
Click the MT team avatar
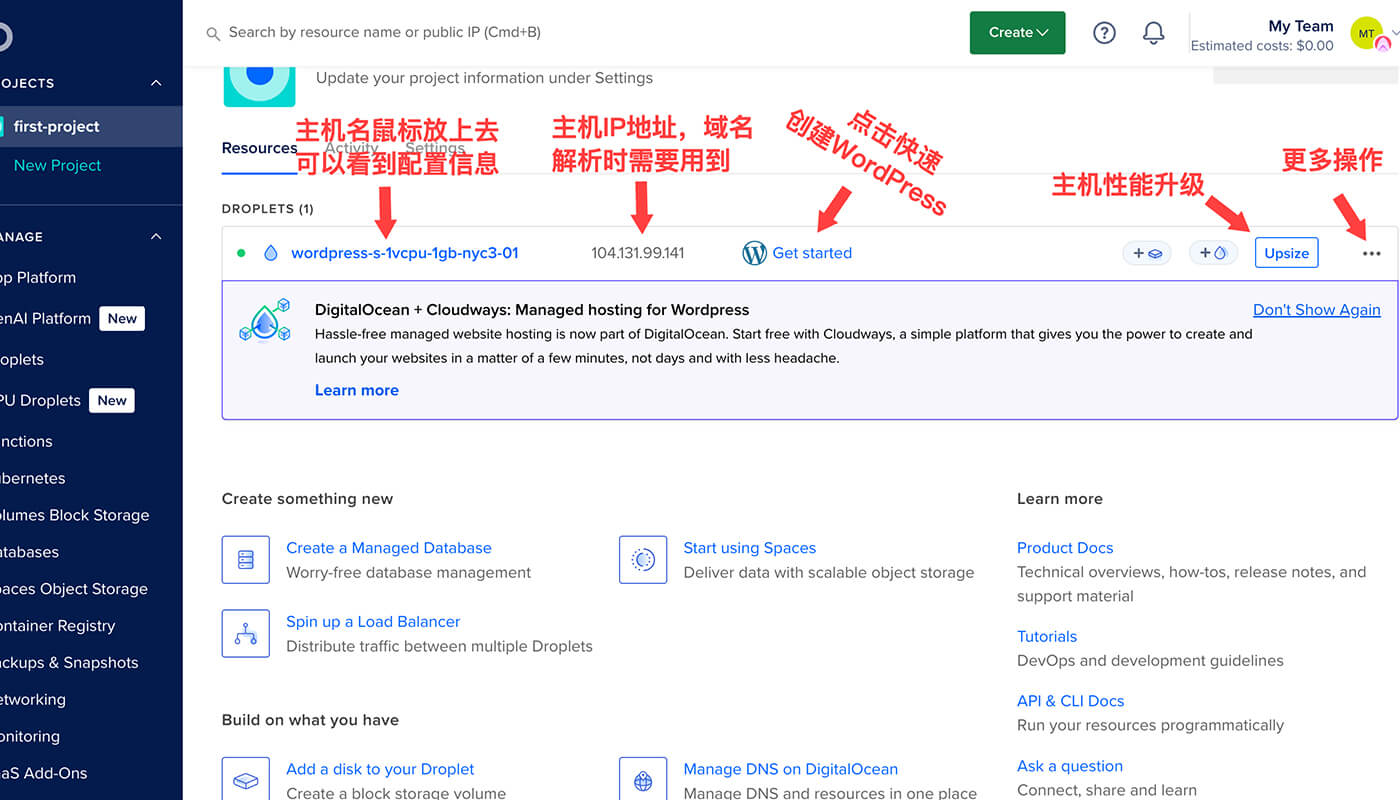[1367, 33]
